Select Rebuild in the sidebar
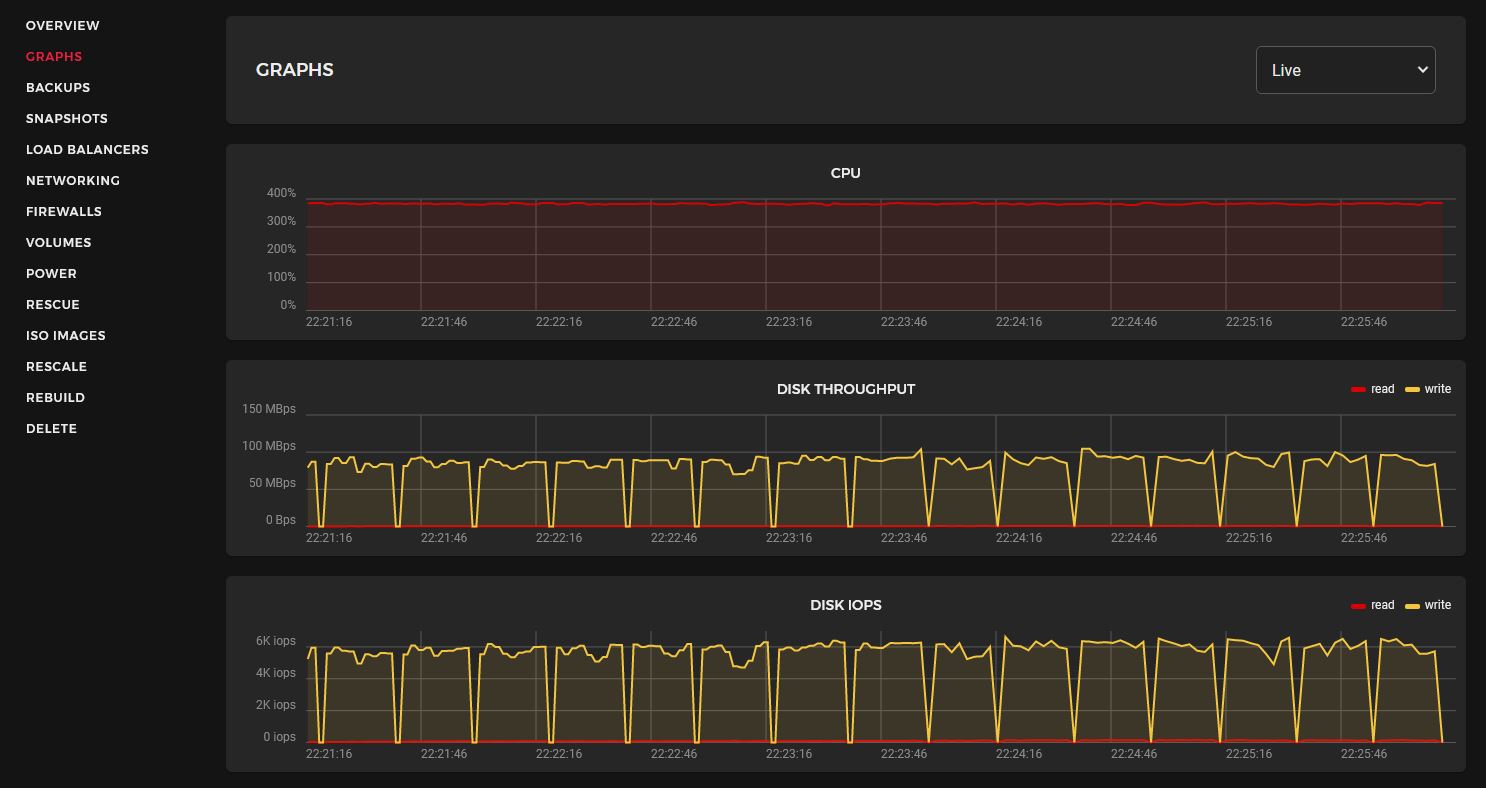 [55, 397]
